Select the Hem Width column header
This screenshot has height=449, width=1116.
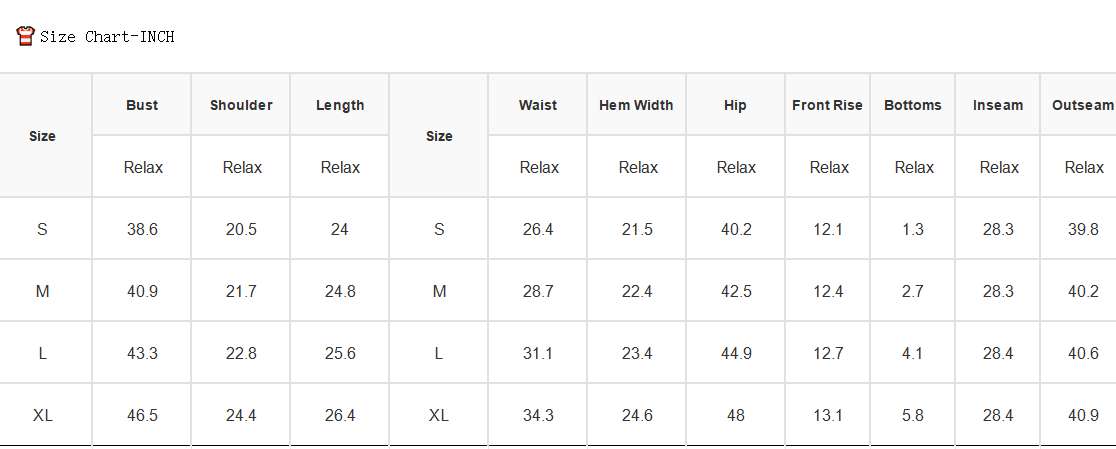(x=636, y=105)
